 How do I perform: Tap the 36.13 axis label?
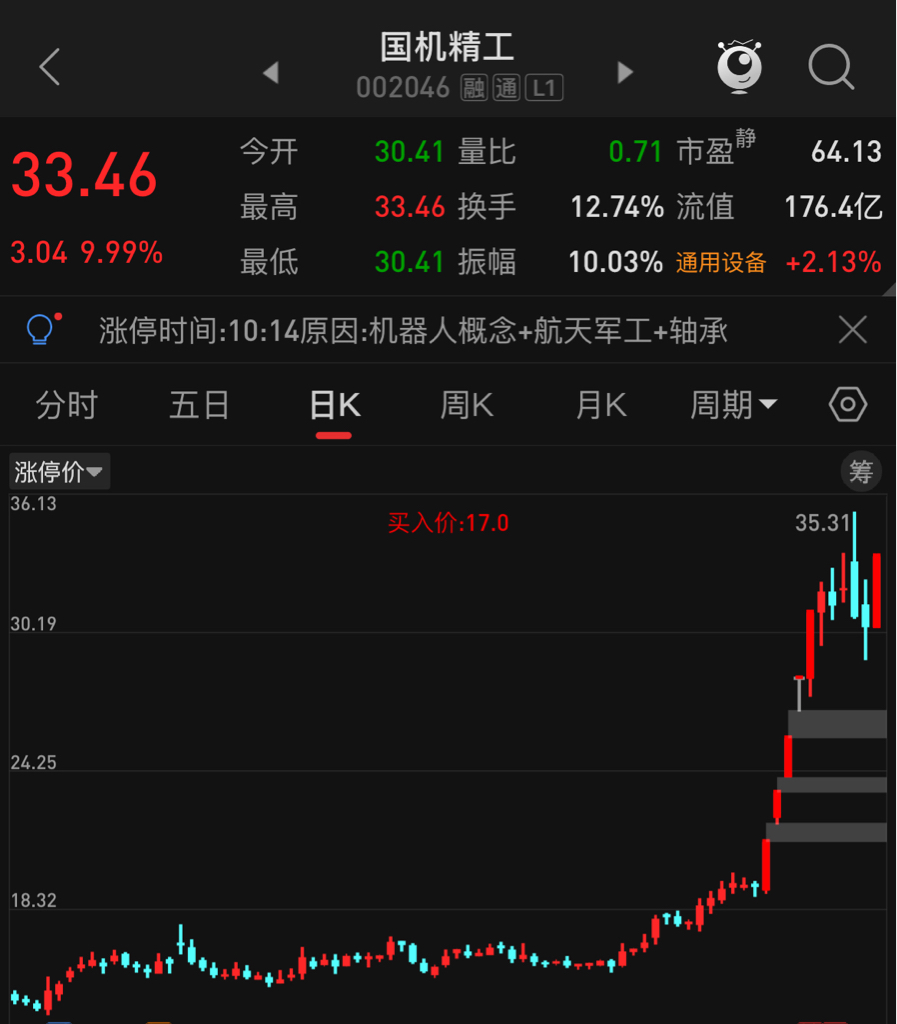click(x=33, y=504)
